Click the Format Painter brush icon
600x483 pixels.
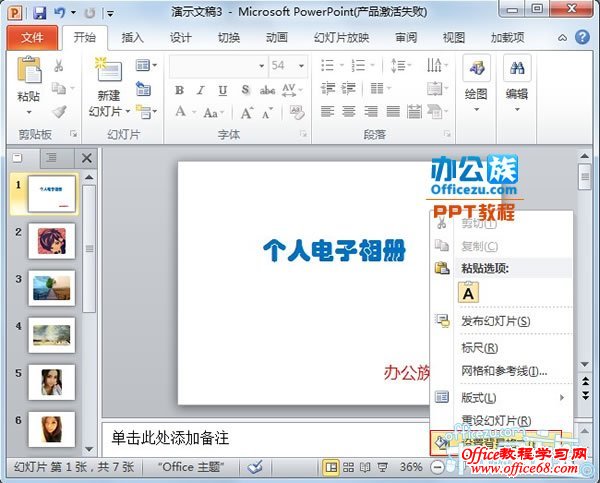click(x=59, y=112)
